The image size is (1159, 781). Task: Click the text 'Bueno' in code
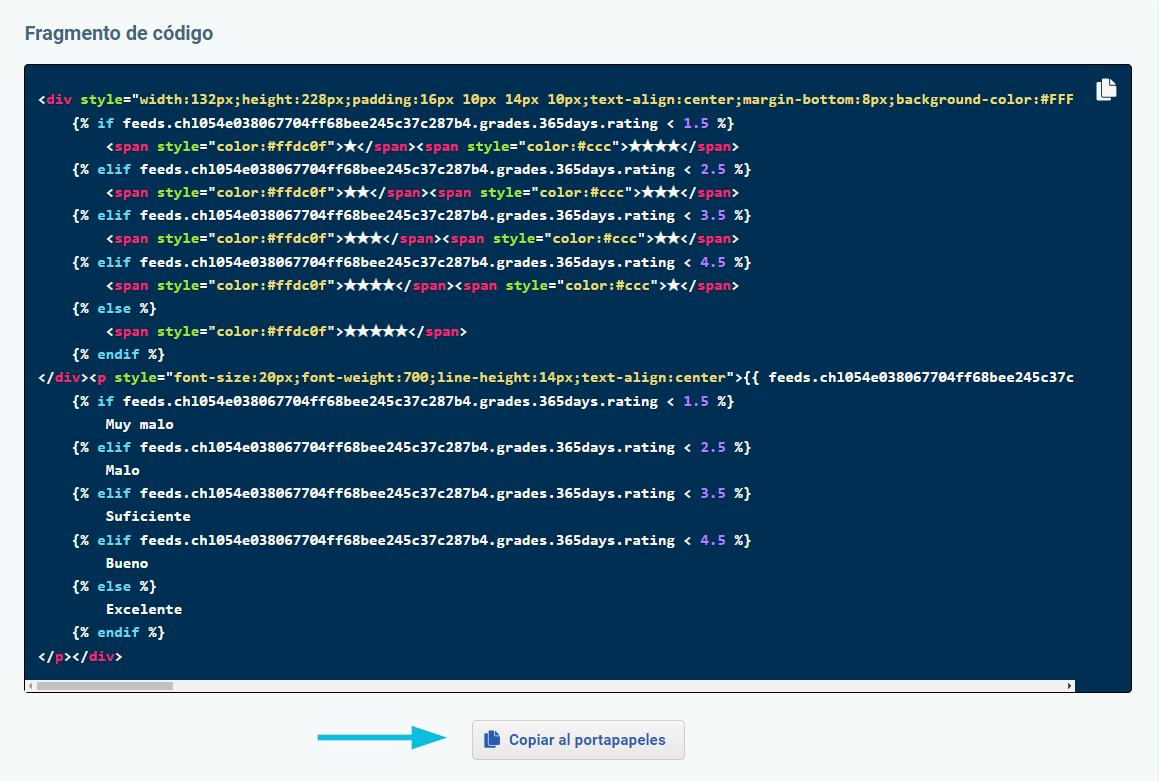pyautogui.click(x=126, y=563)
